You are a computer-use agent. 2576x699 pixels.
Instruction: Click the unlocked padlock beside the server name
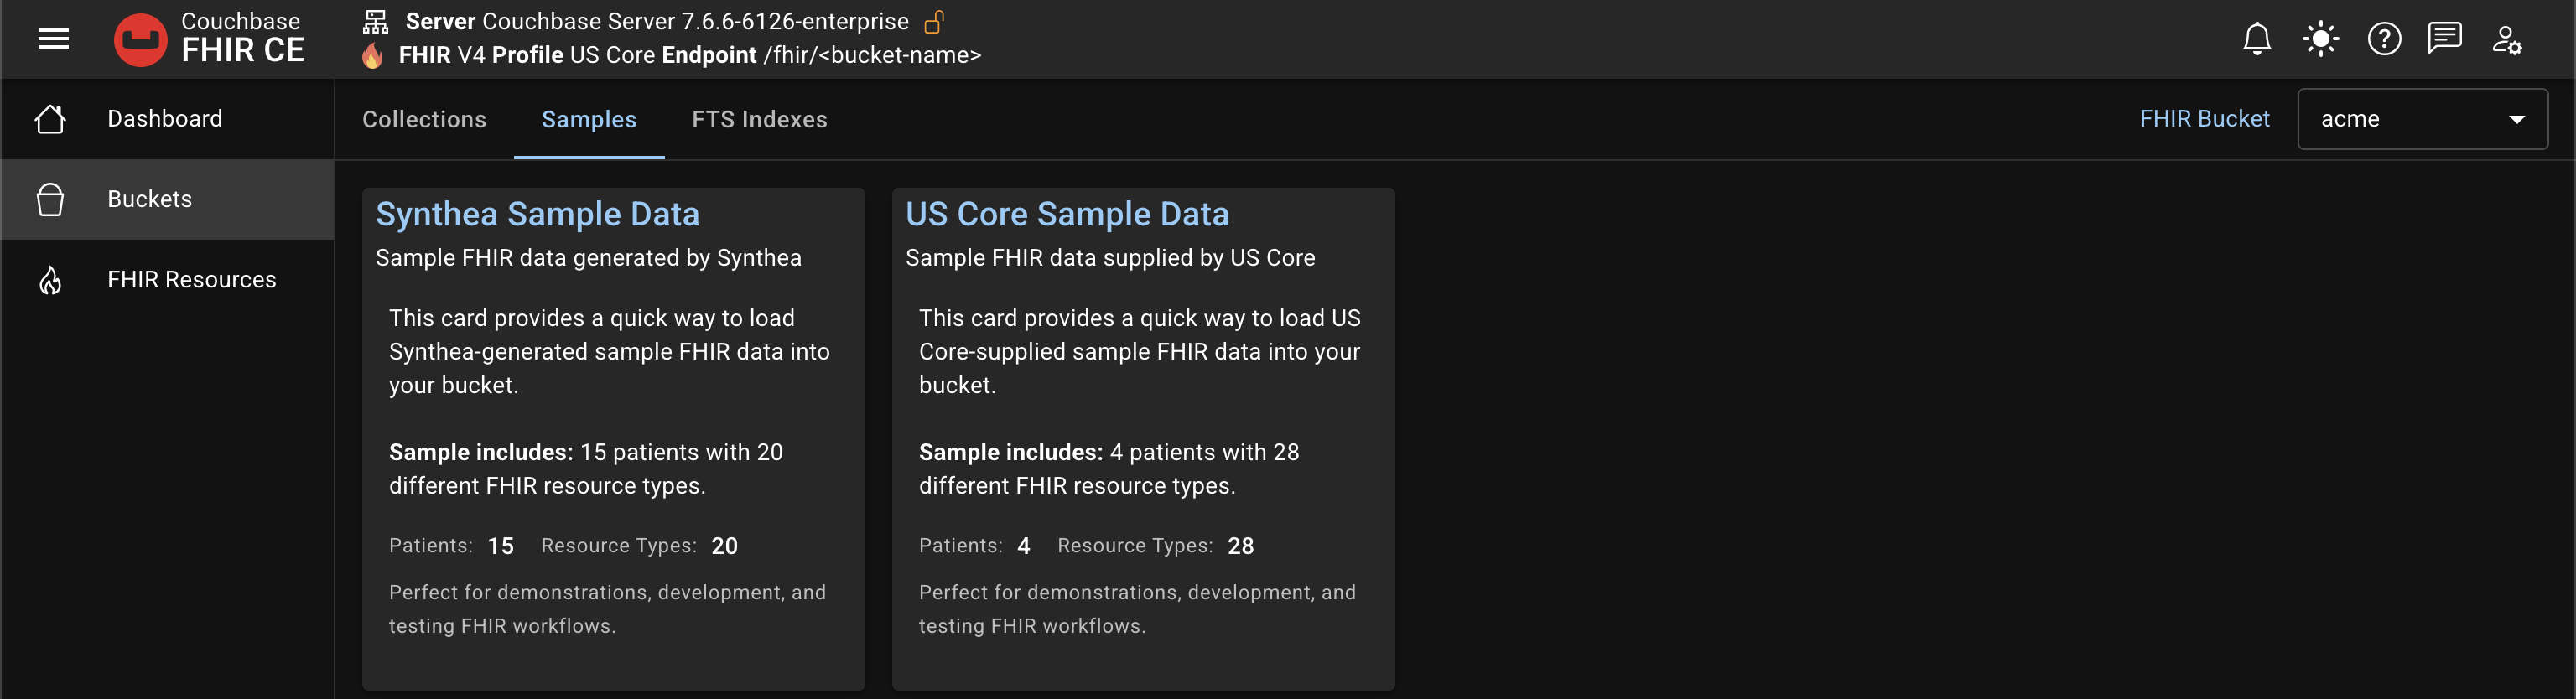(x=936, y=21)
